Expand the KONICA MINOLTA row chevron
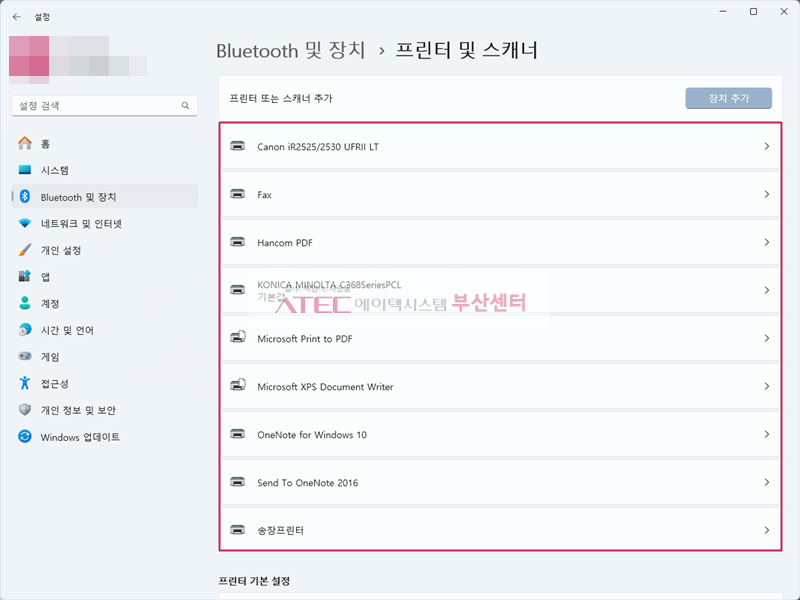This screenshot has width=800, height=600. [x=766, y=290]
